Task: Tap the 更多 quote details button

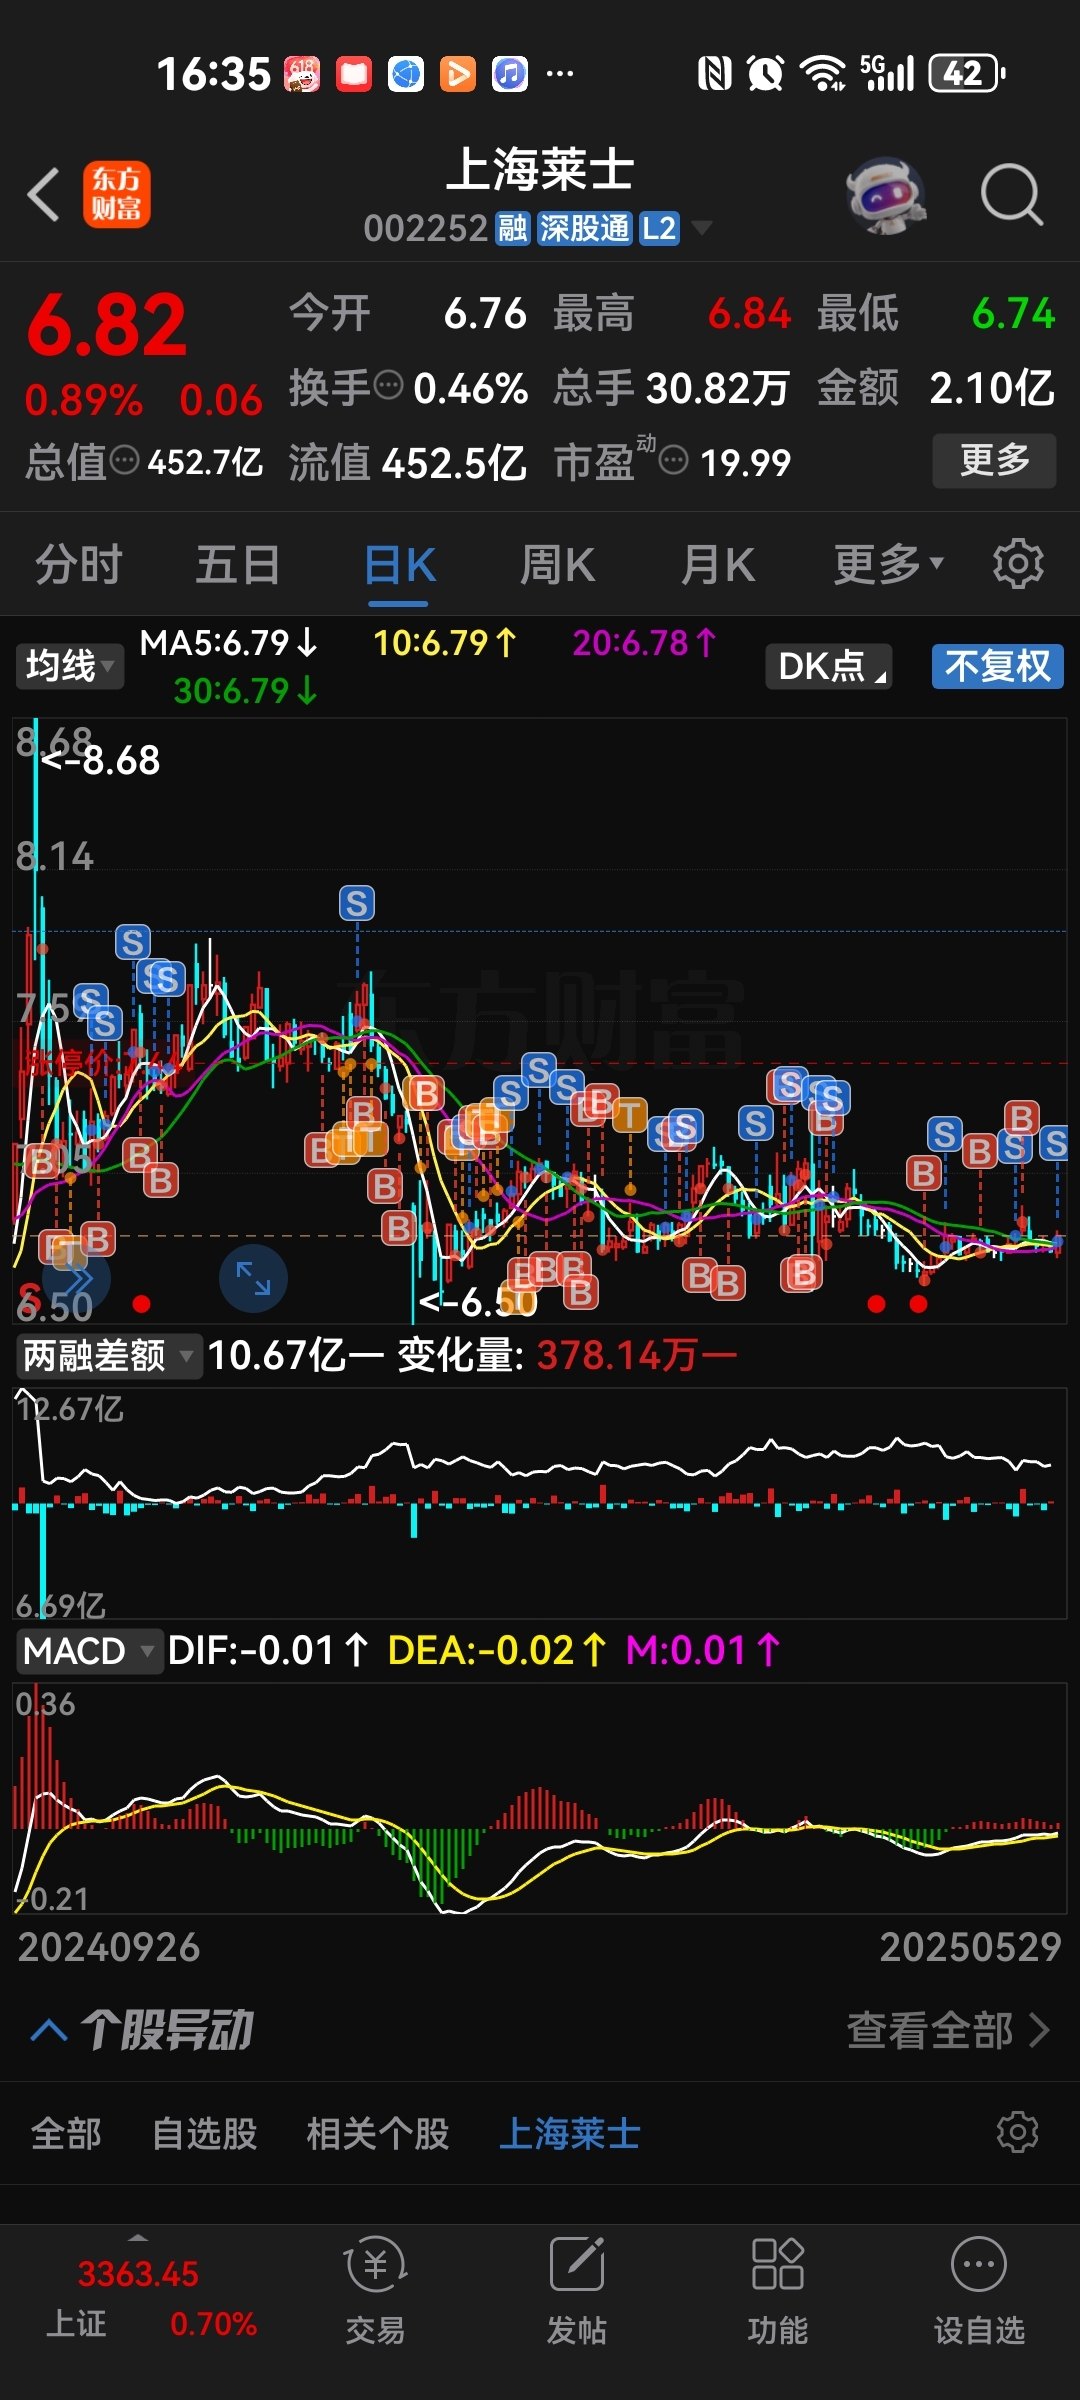Action: 994,460
